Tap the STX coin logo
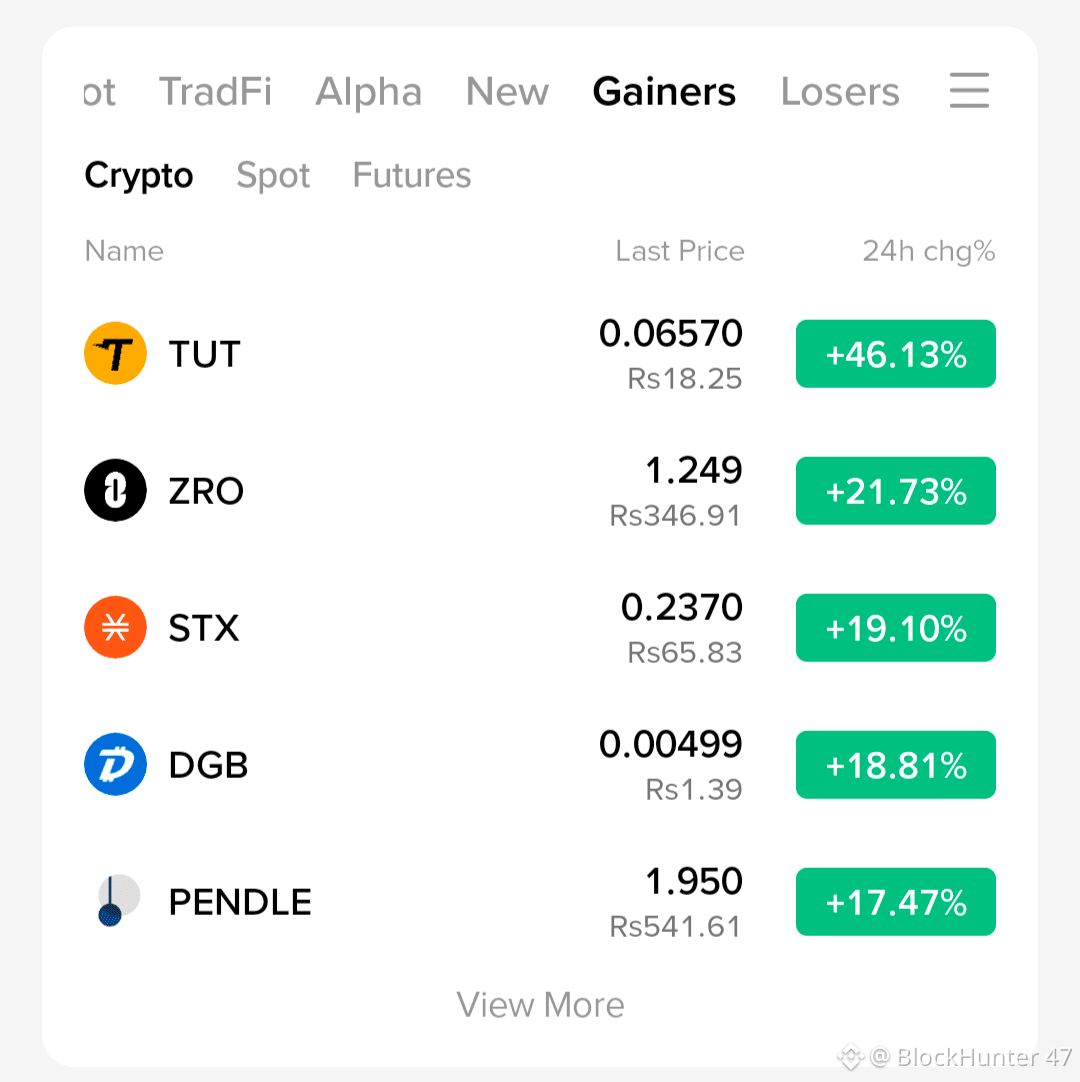 115,627
